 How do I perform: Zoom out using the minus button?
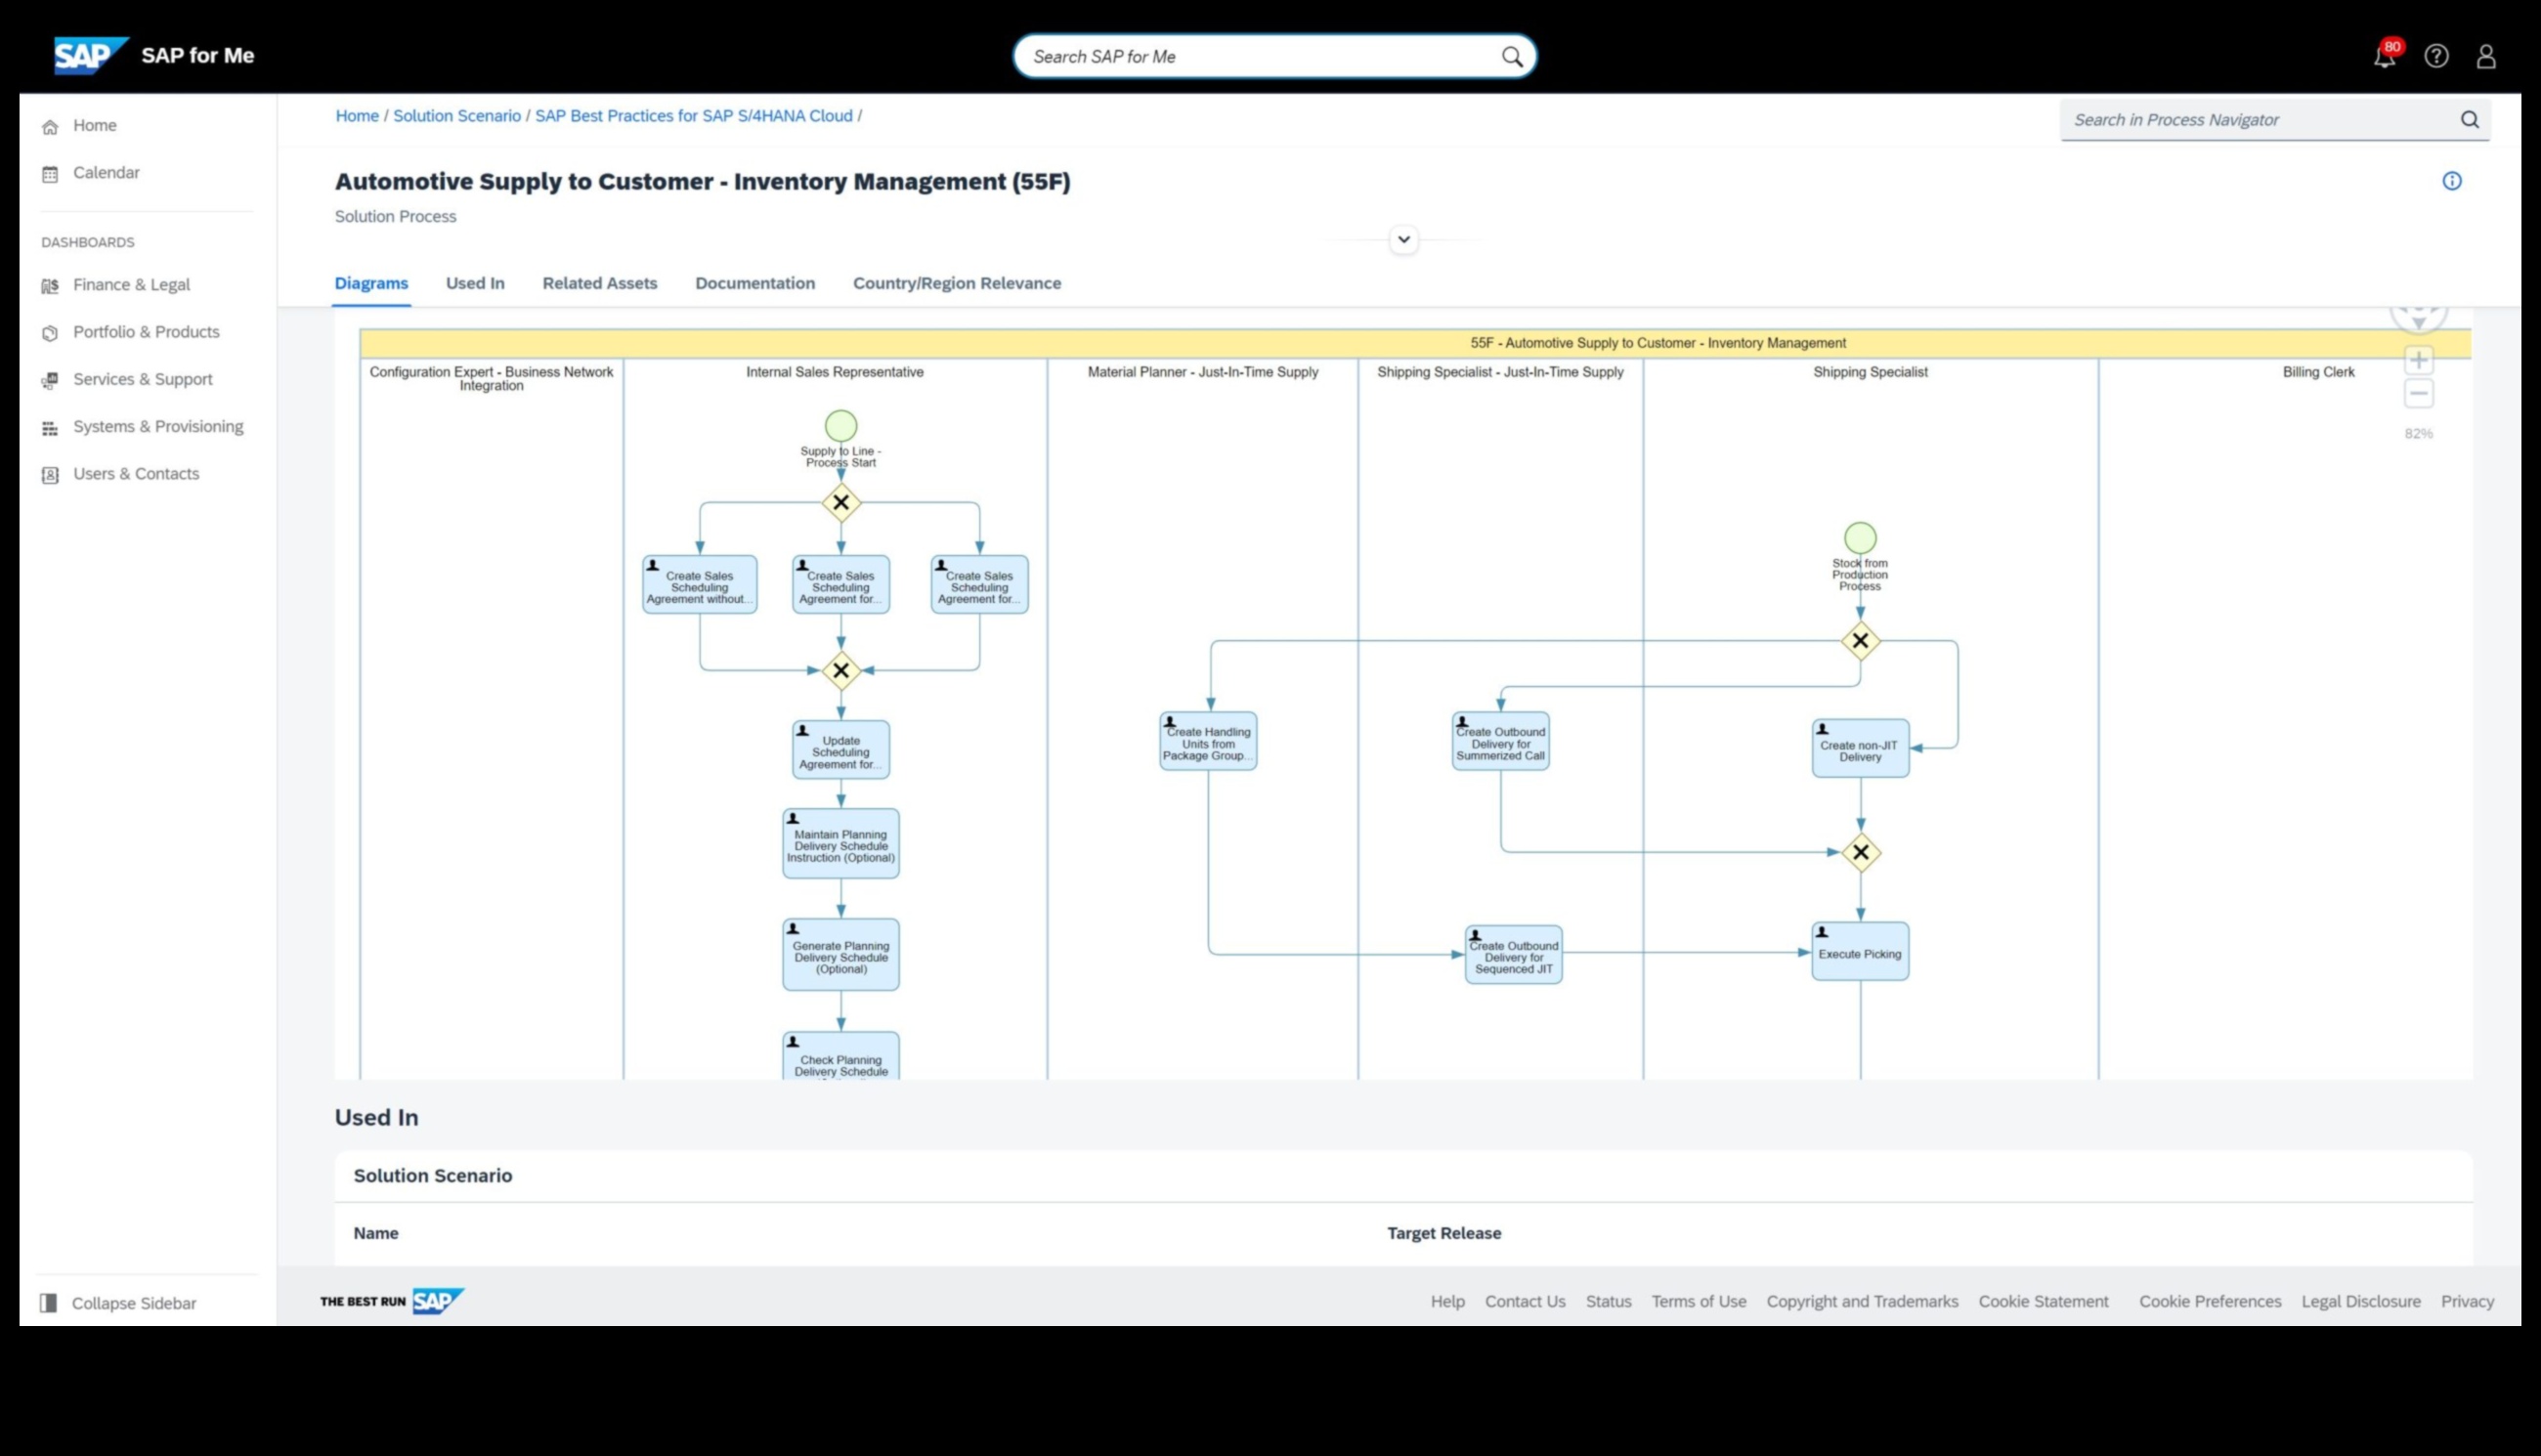[2418, 394]
